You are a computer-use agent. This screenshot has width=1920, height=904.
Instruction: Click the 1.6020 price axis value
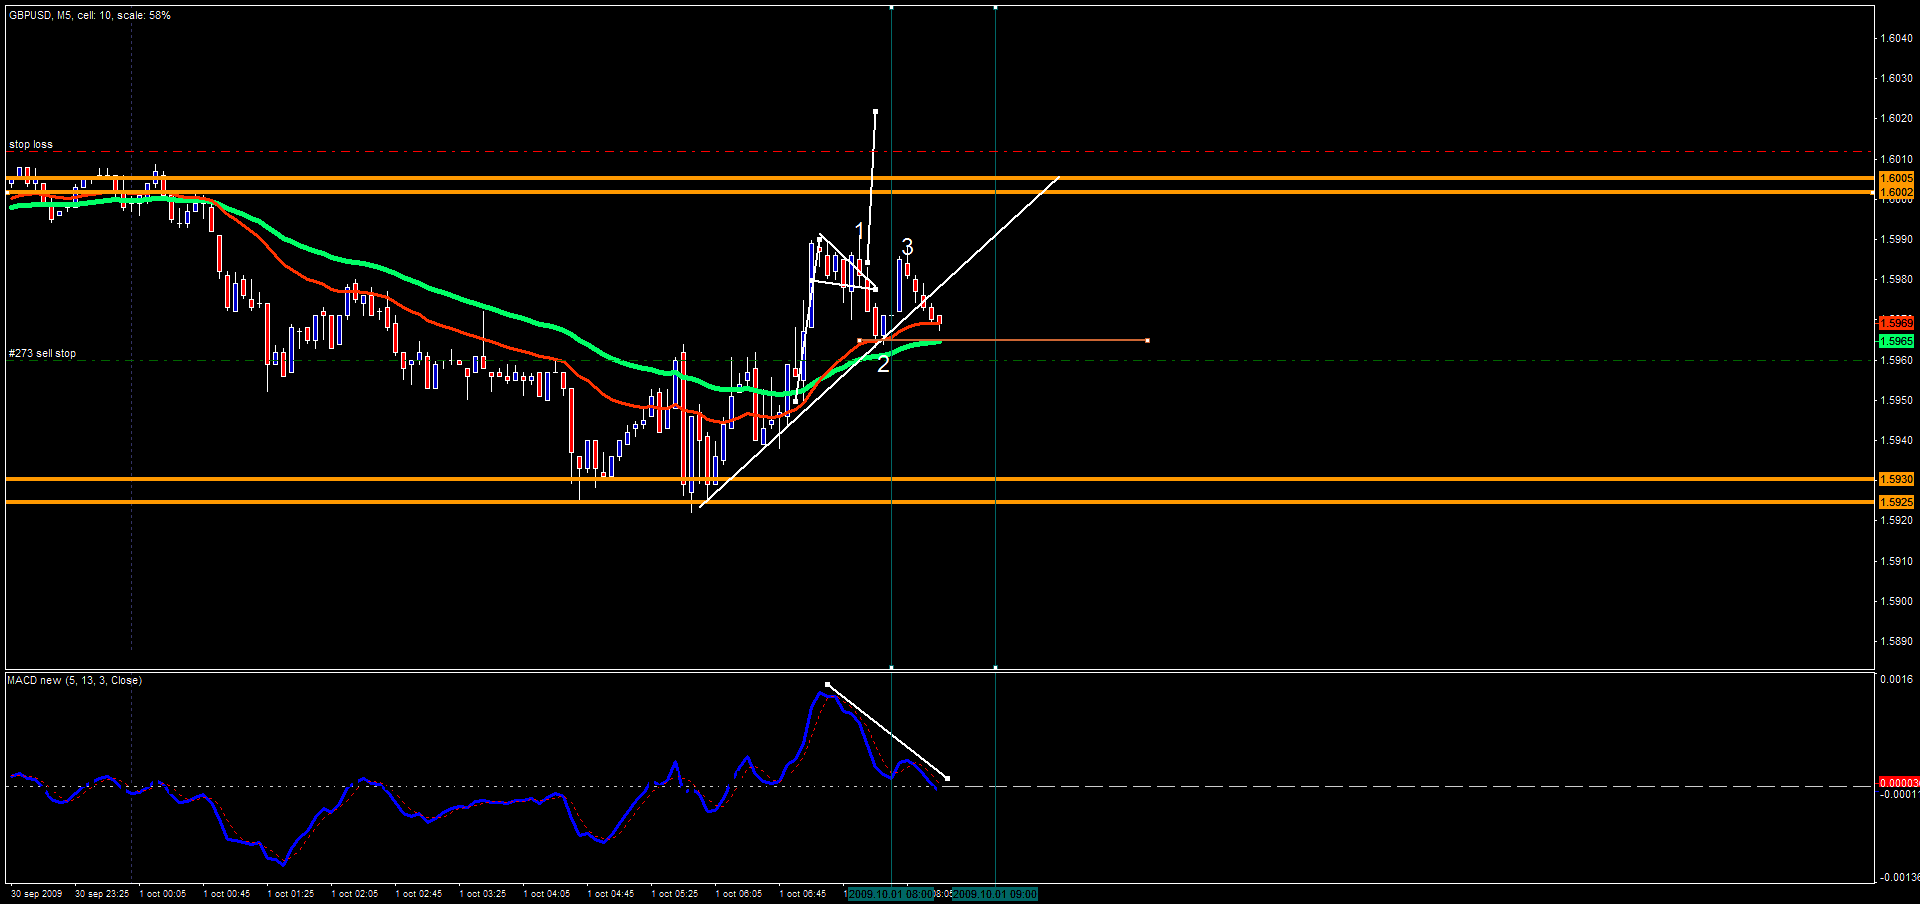(1897, 118)
